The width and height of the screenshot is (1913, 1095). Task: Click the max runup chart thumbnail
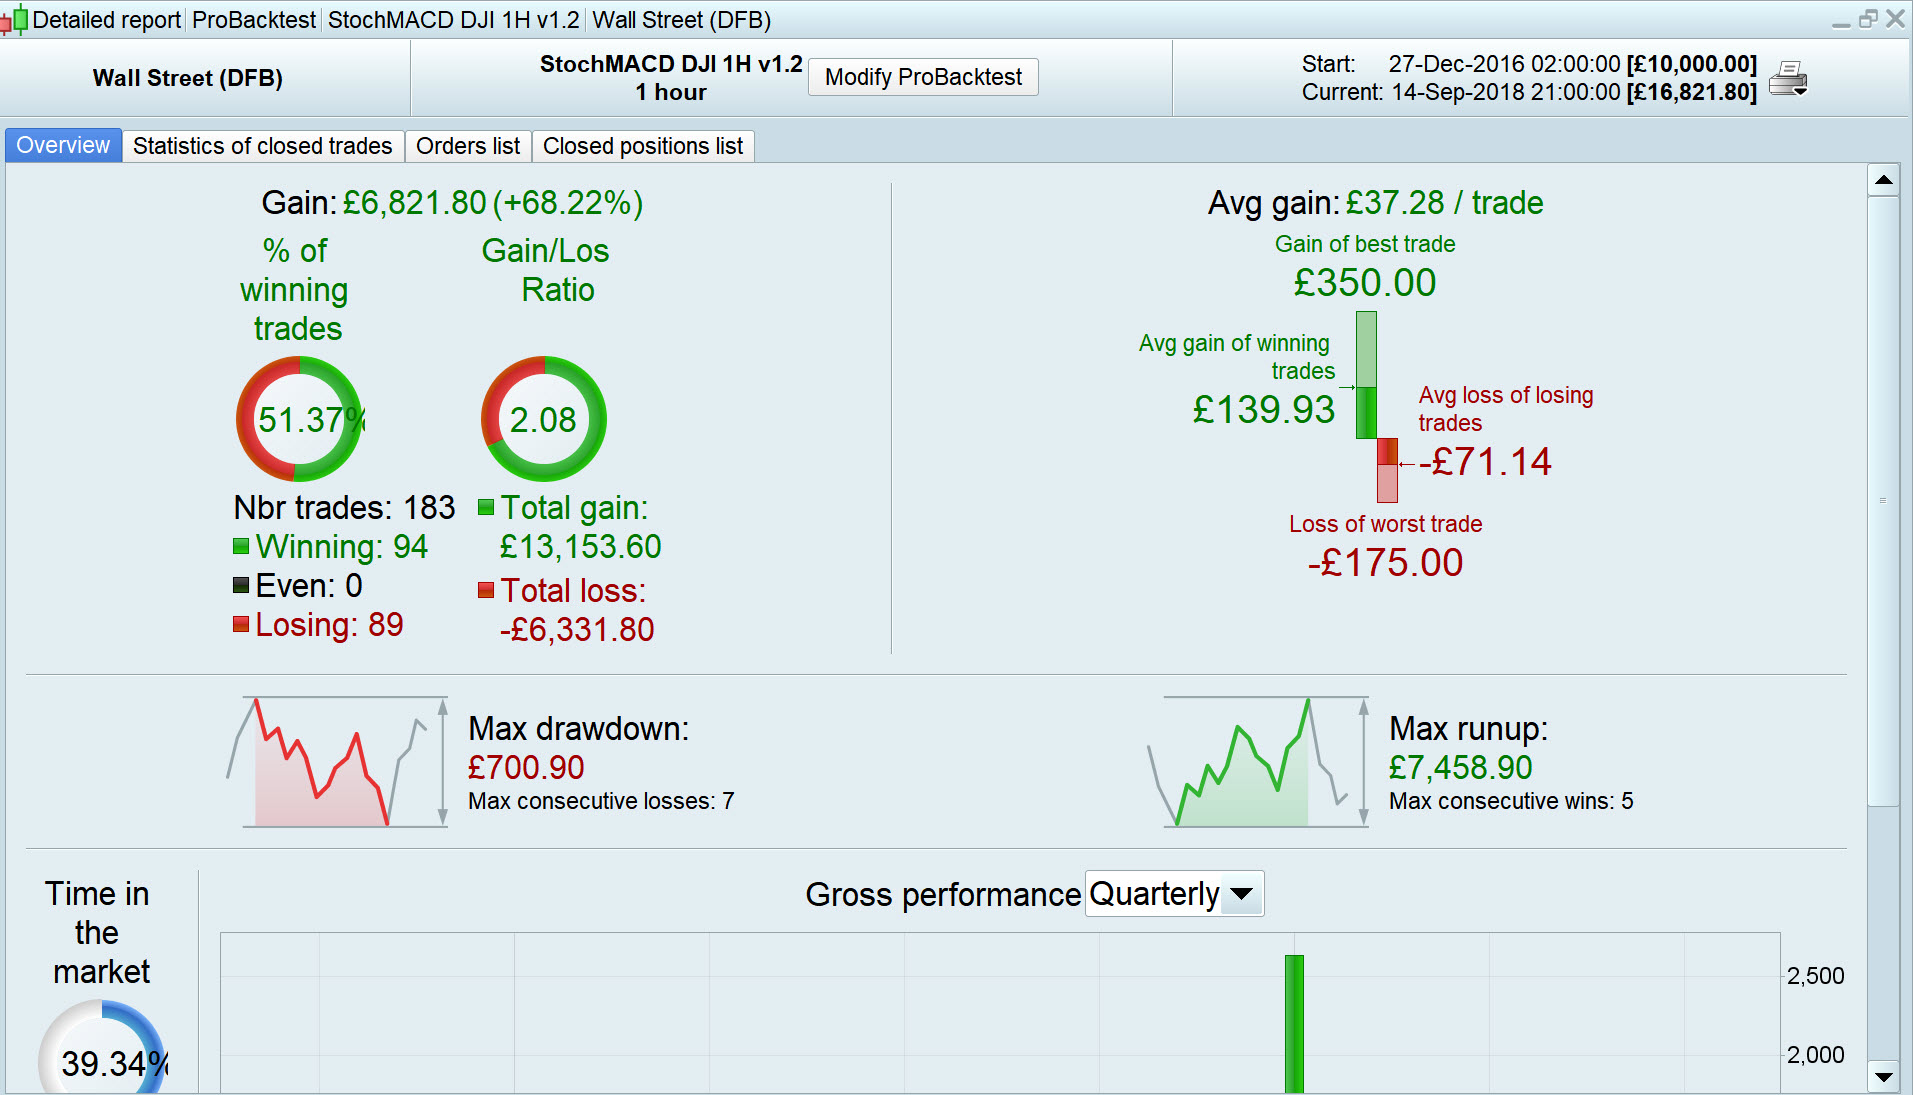tap(1257, 762)
